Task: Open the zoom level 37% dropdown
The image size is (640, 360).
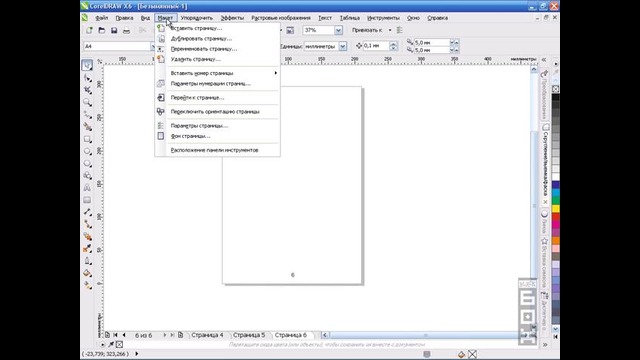Action: [x=338, y=30]
